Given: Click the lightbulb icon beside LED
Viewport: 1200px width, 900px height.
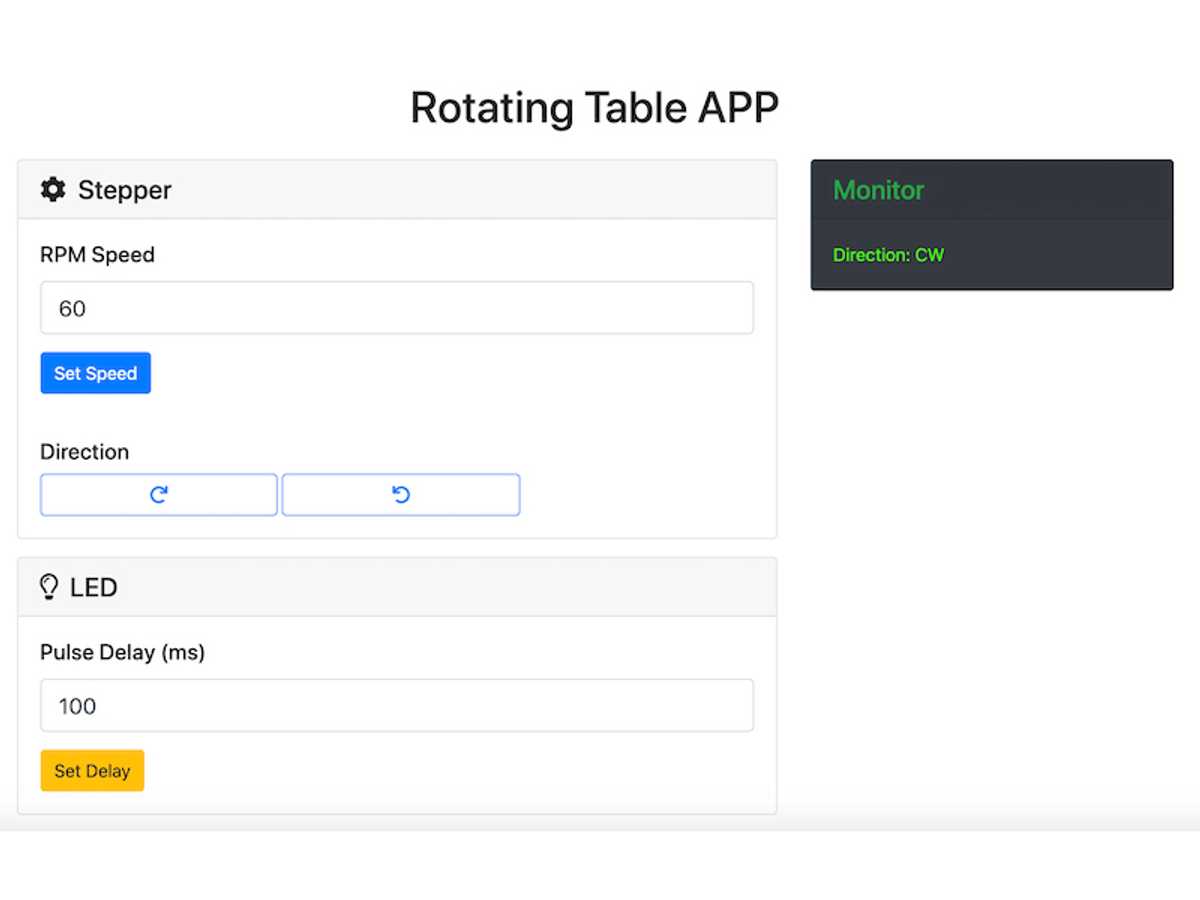Looking at the screenshot, I should click(x=49, y=587).
